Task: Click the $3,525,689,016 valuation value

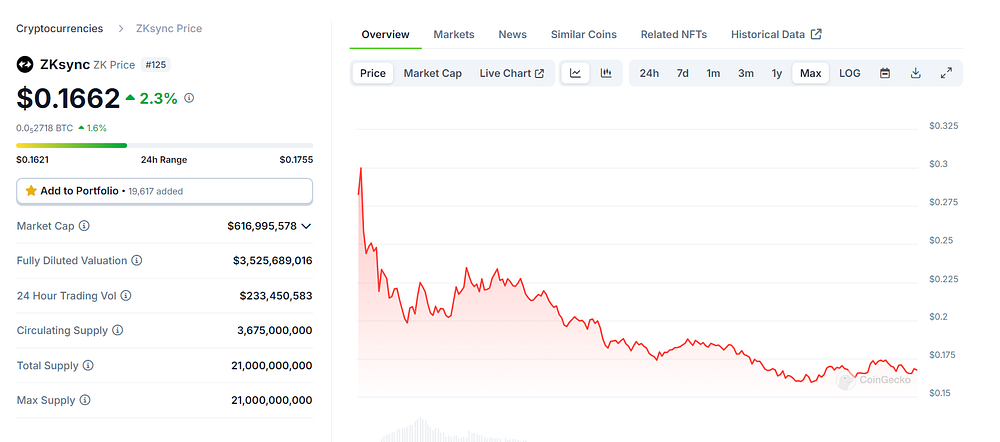Action: (x=273, y=261)
